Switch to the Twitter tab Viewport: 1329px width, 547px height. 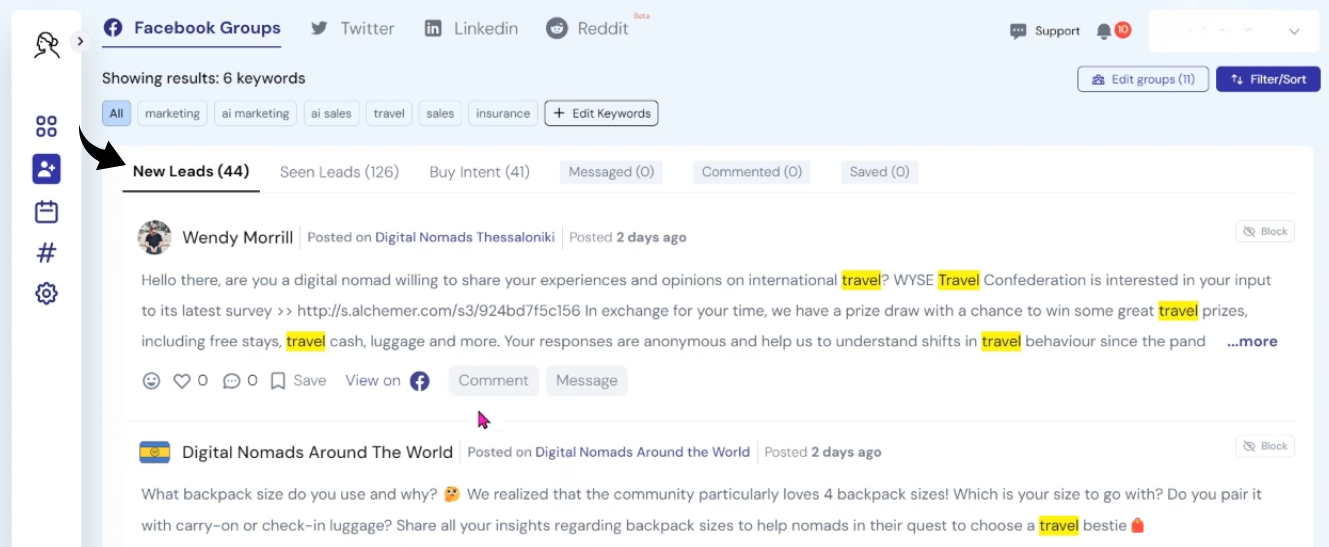pyautogui.click(x=352, y=28)
